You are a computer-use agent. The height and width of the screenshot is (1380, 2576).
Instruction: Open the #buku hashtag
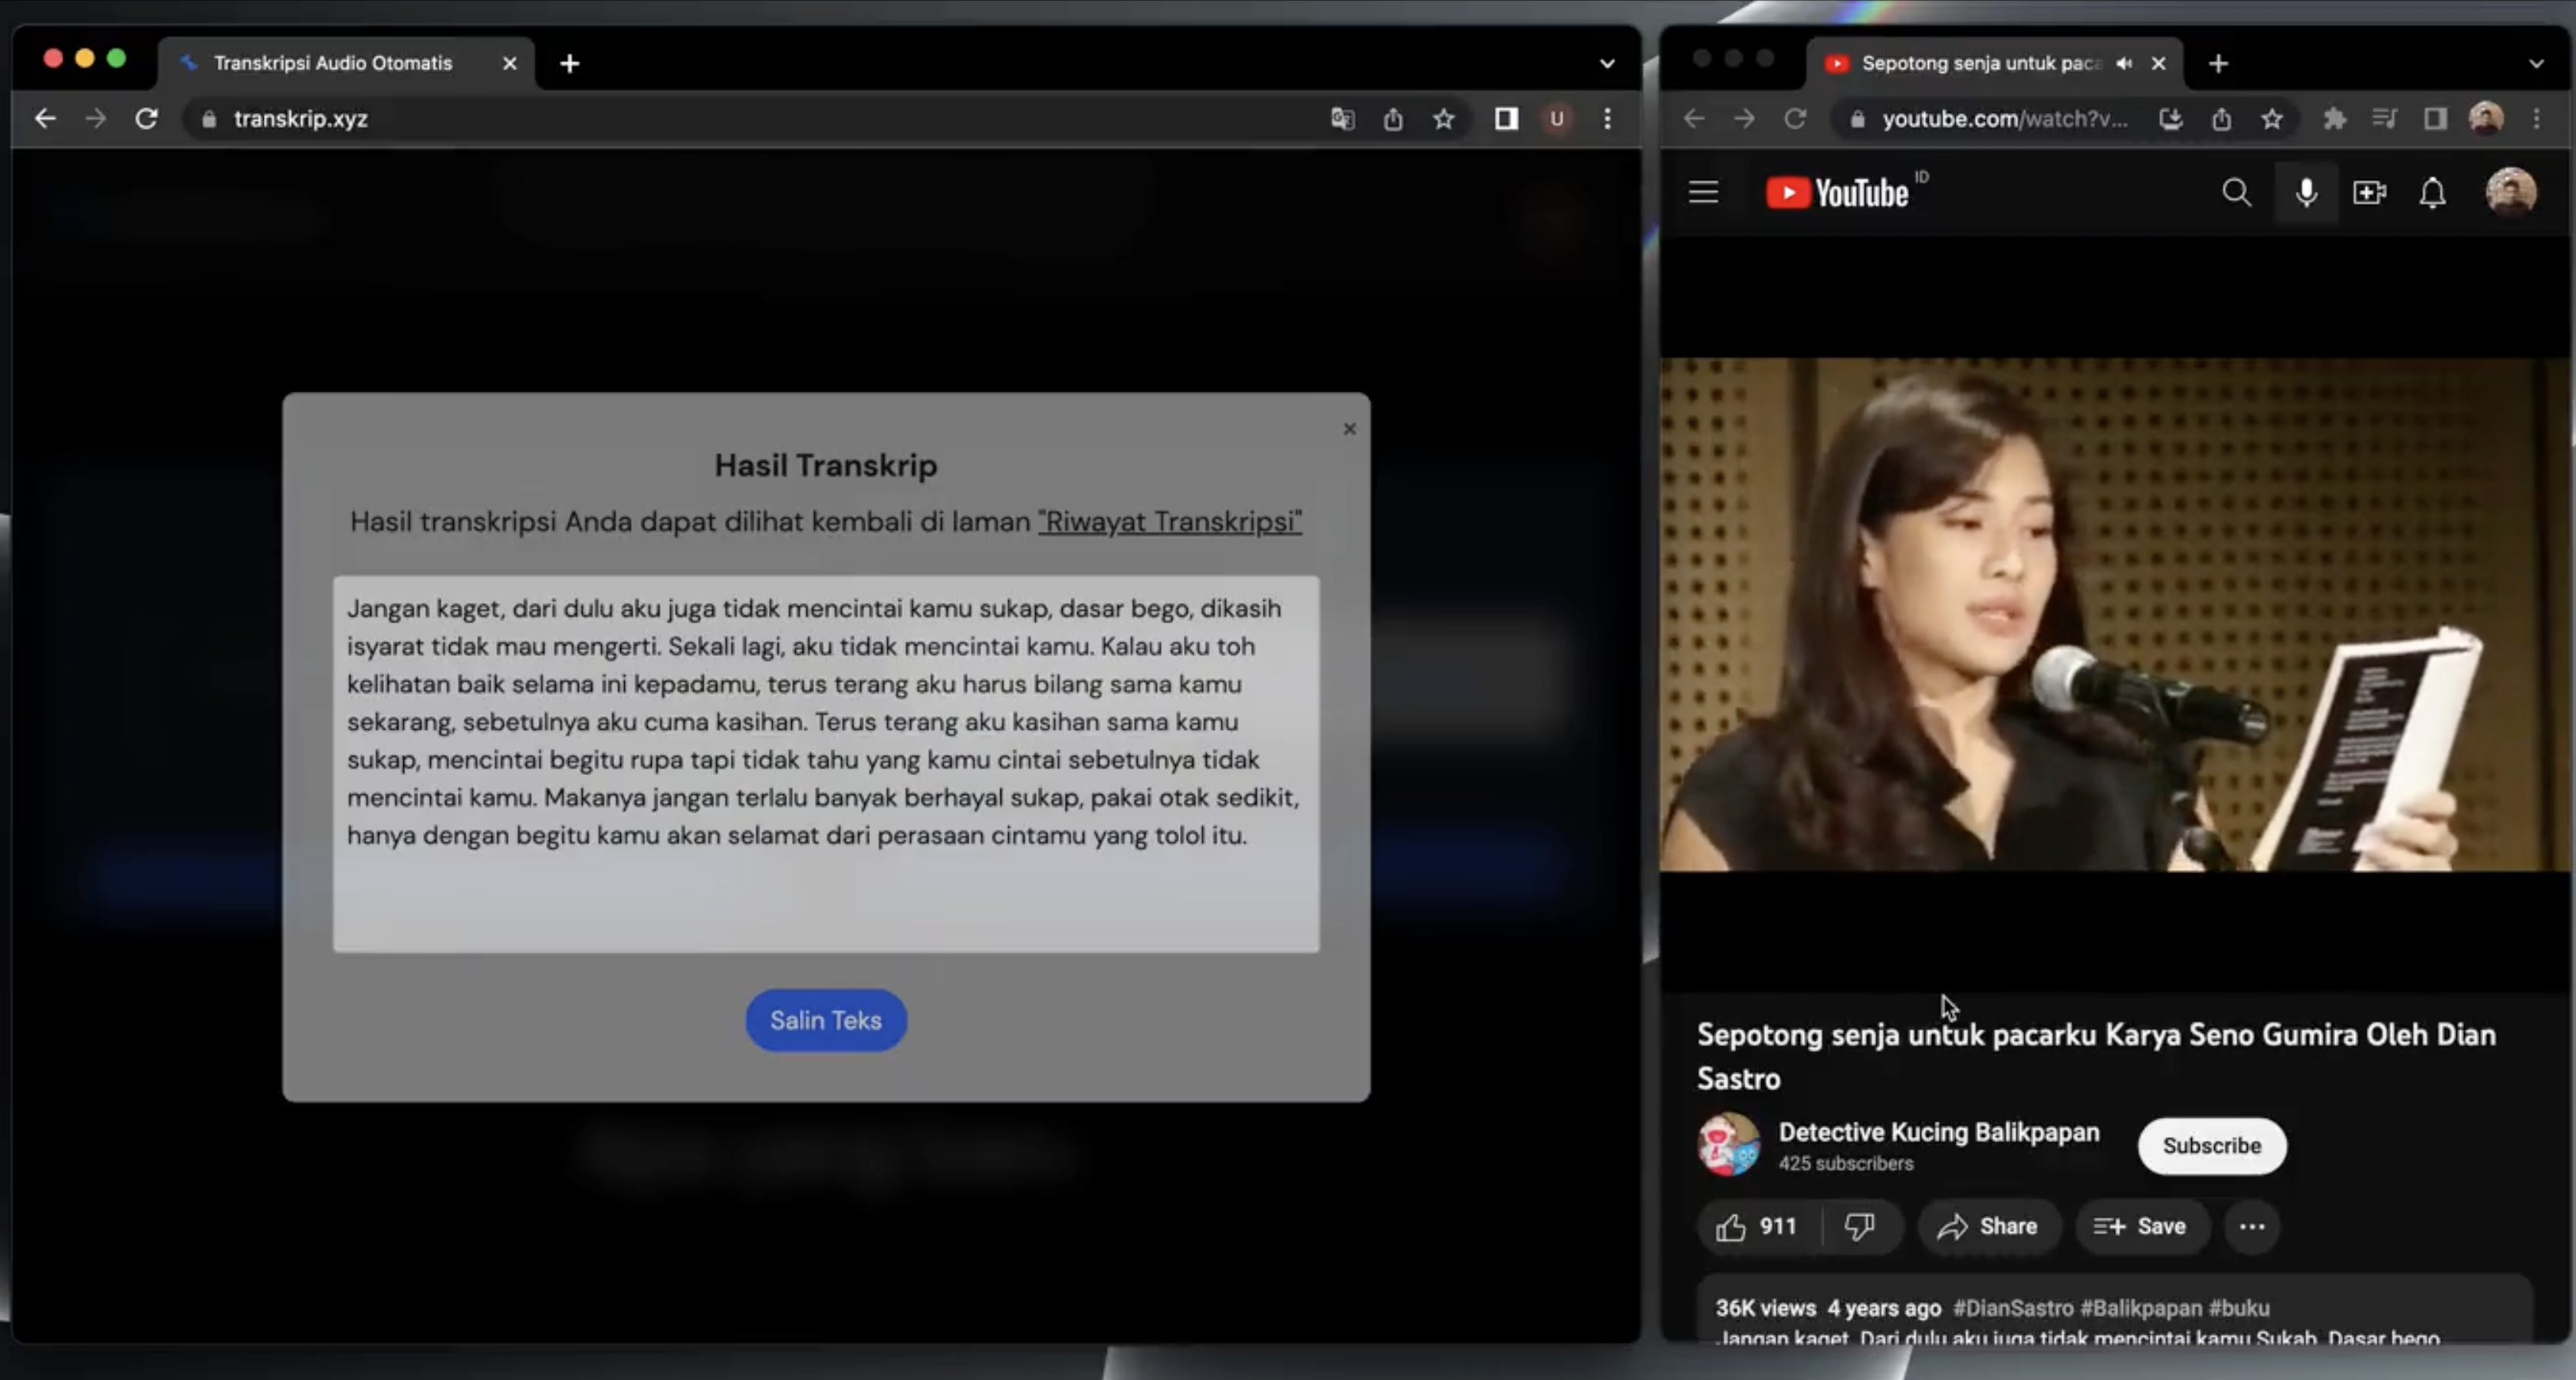2239,1308
